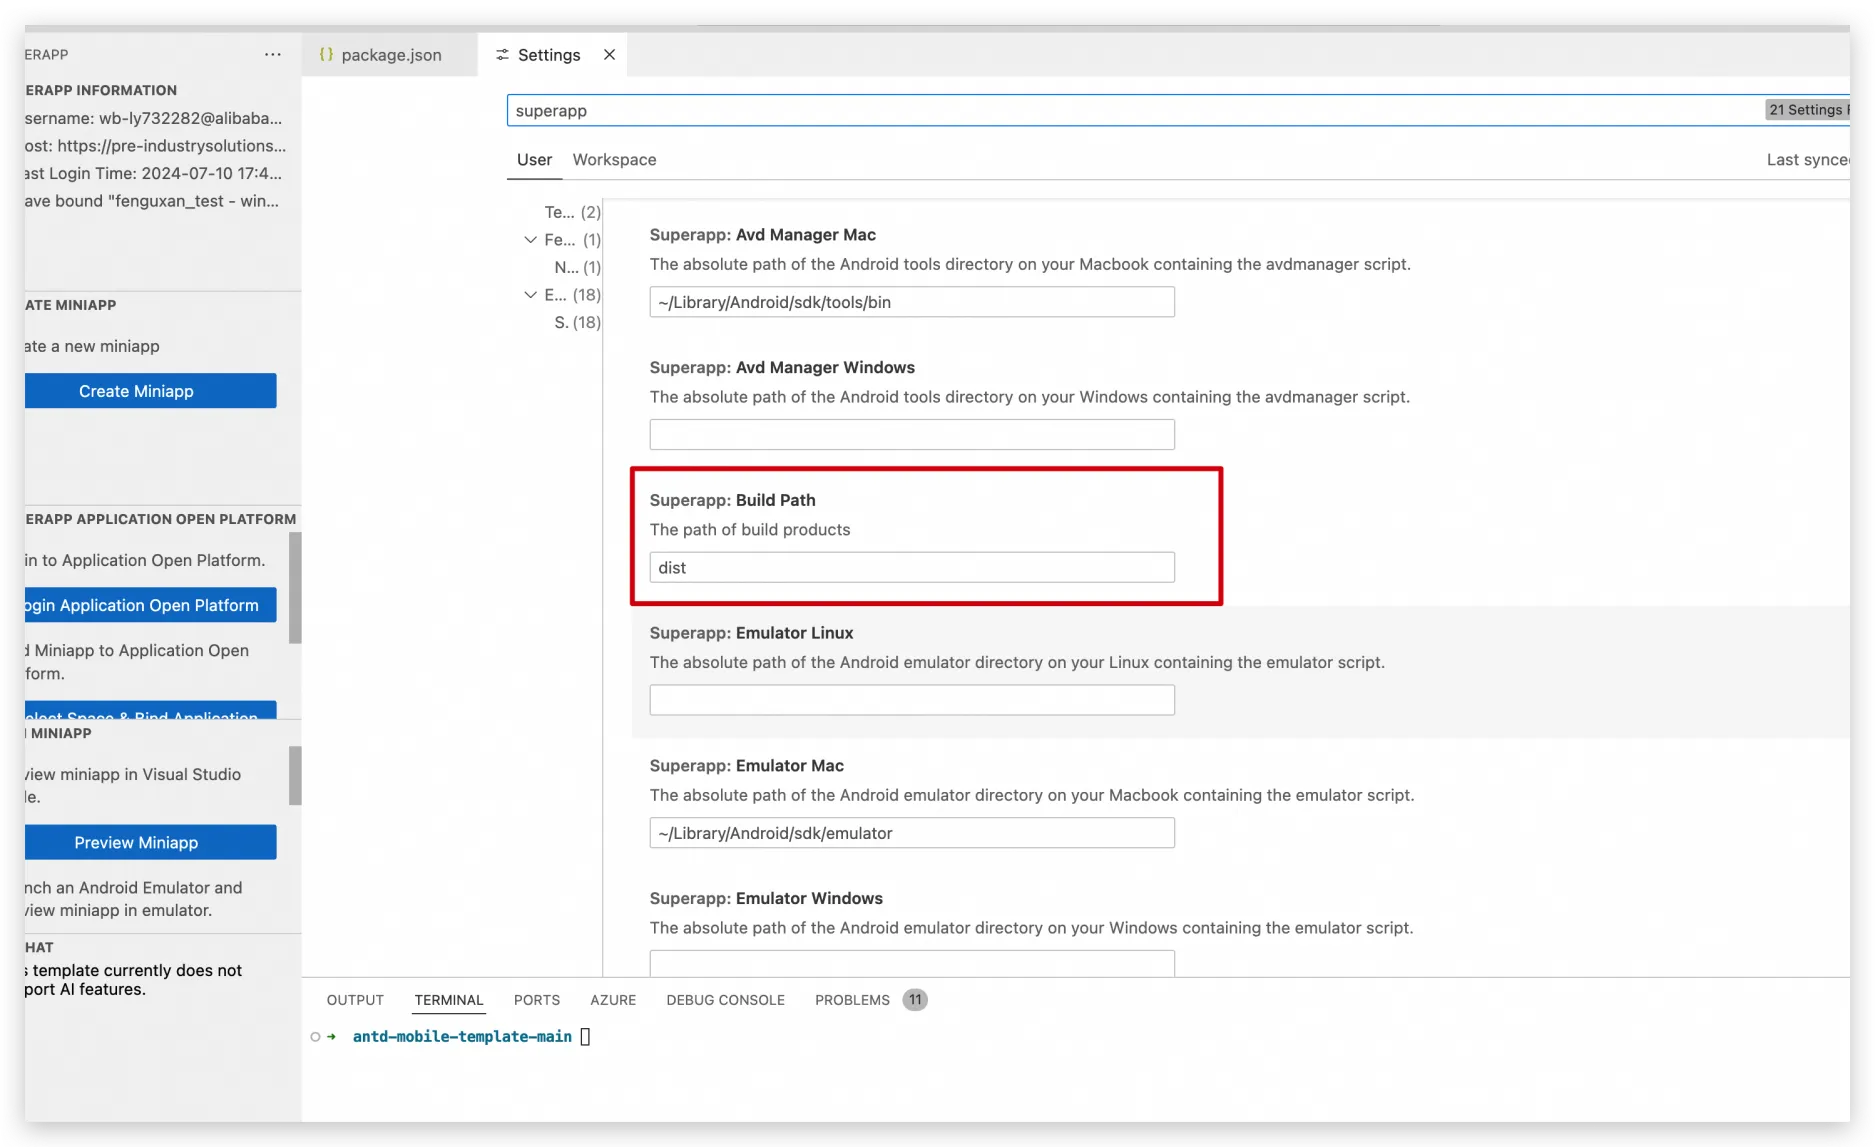Viewport: 1875px width, 1147px height.
Task: Click the "Superapp: Avd Manager Windows" setting title
Action: pos(782,368)
